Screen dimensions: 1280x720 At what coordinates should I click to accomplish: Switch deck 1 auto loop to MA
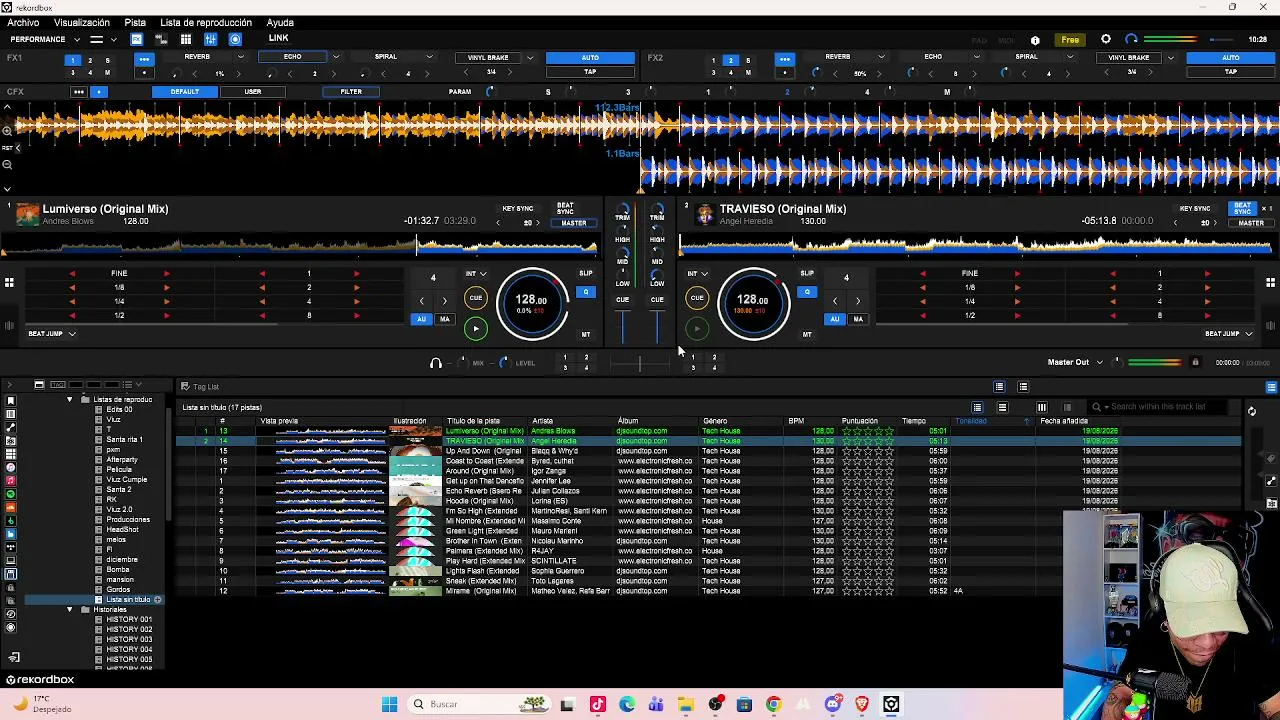pyautogui.click(x=444, y=319)
